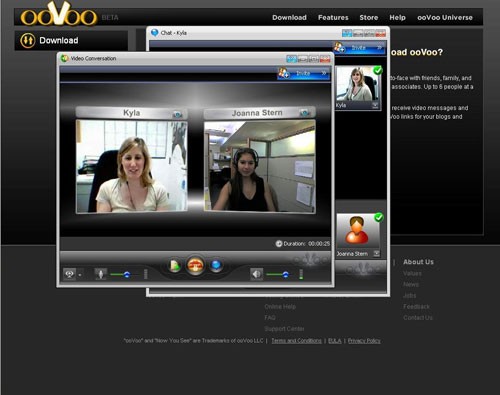This screenshot has width=500, height=395.
Task: Click the speaker level meter indicator
Action: [x=301, y=274]
